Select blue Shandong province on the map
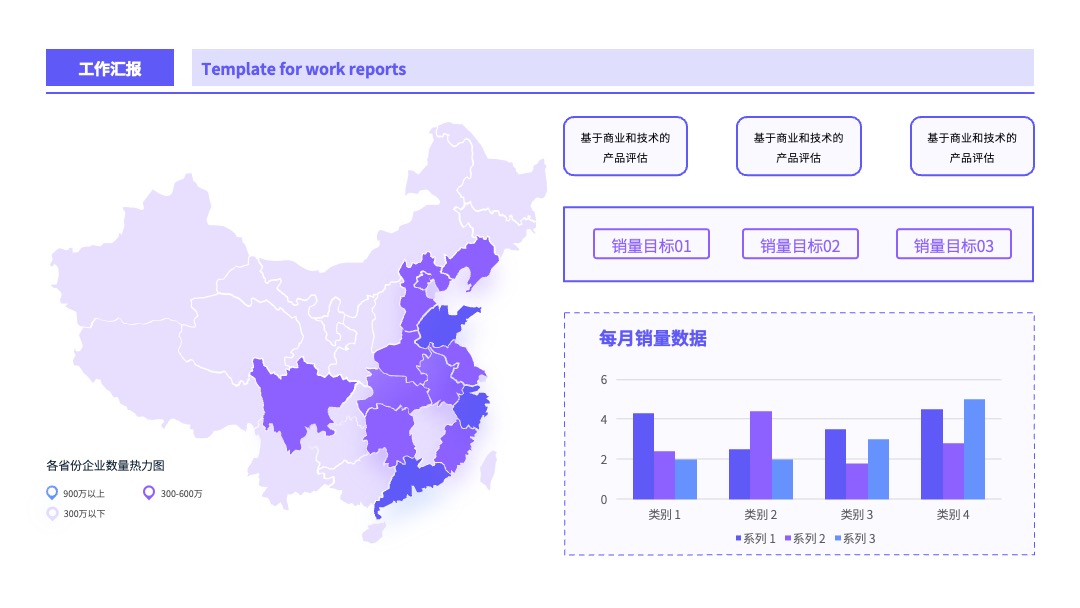This screenshot has width=1080, height=608. pos(446,326)
